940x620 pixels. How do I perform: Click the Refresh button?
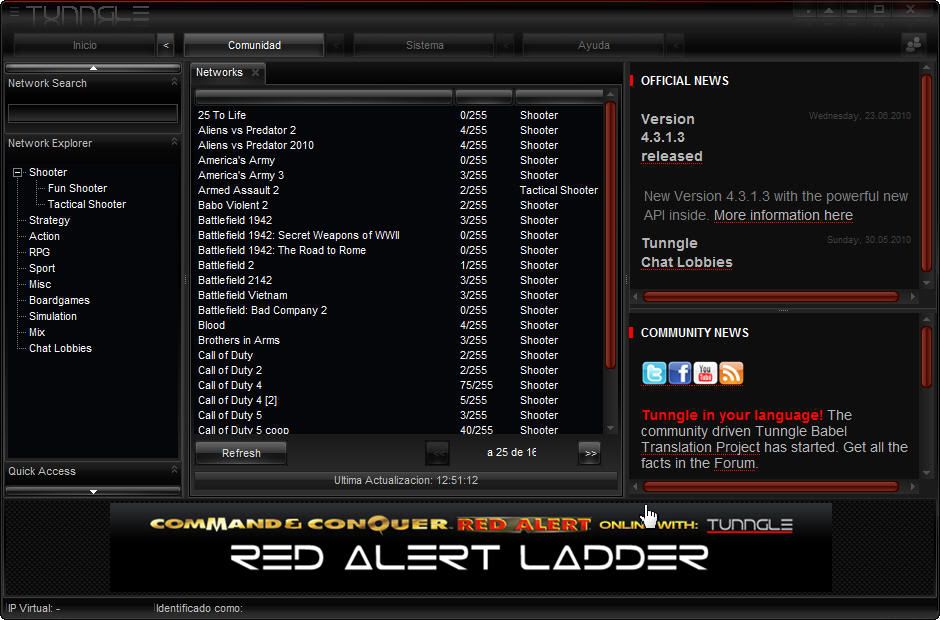[x=241, y=453]
